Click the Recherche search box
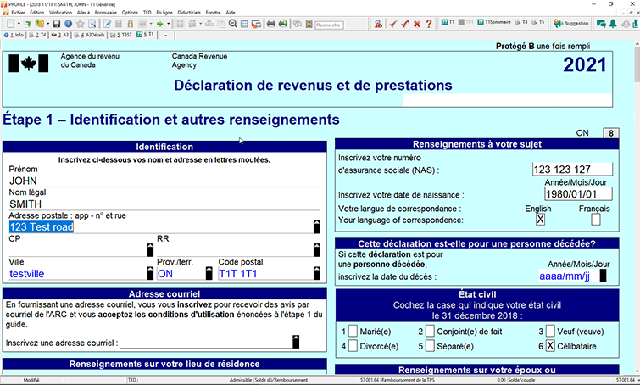 click(x=329, y=25)
